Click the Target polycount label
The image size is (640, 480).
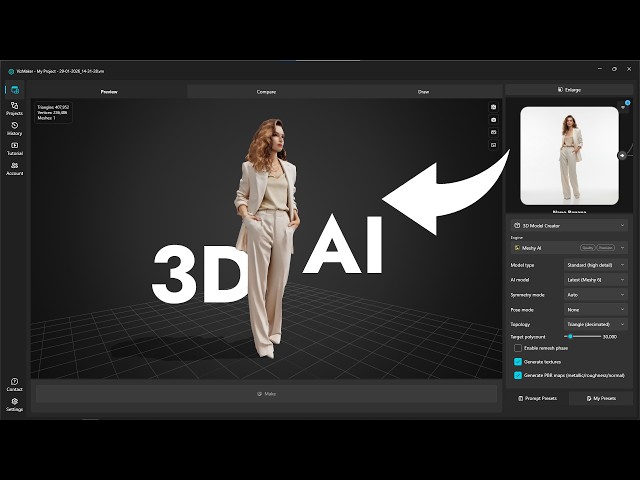[528, 337]
